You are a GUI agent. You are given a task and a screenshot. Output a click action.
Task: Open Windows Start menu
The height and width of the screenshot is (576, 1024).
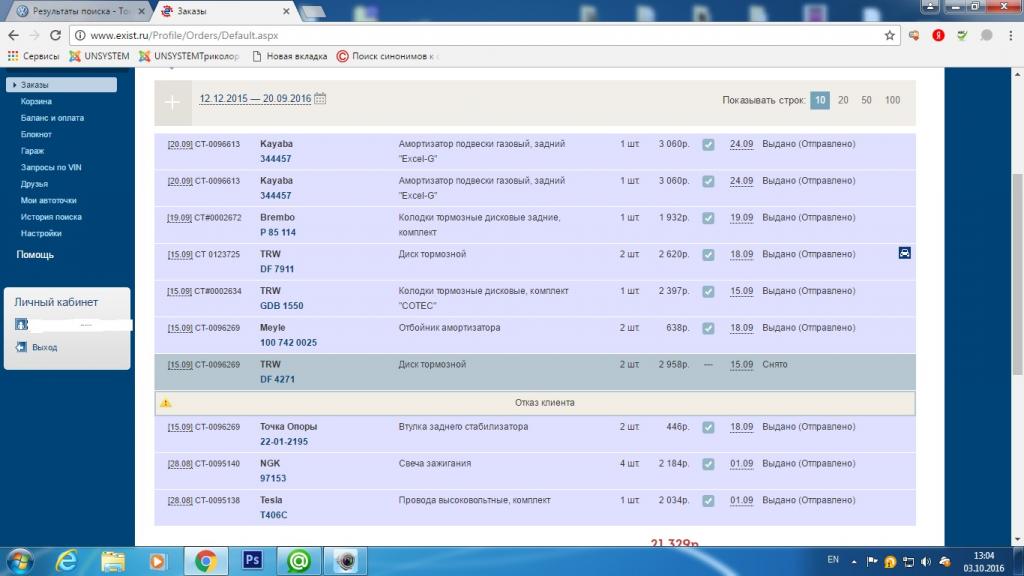pos(20,561)
